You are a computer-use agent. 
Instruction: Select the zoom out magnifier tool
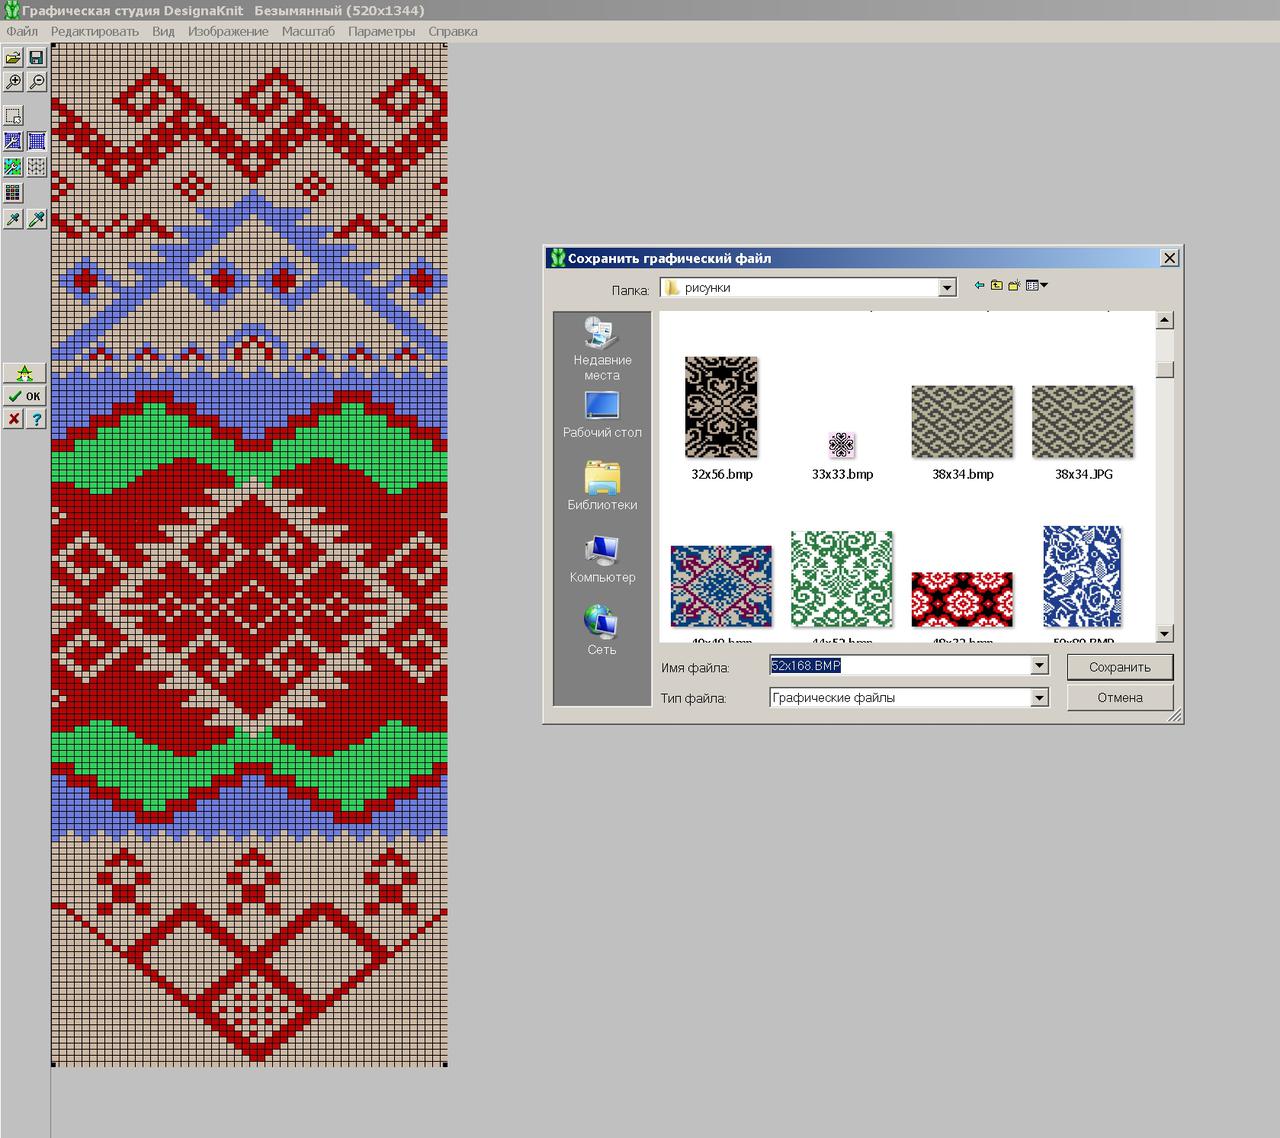[x=36, y=82]
